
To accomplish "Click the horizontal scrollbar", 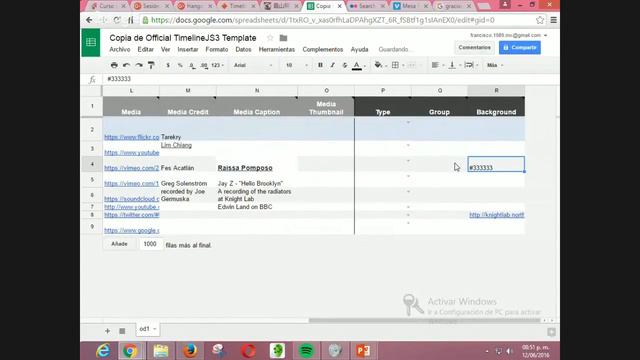I will 424,320.
